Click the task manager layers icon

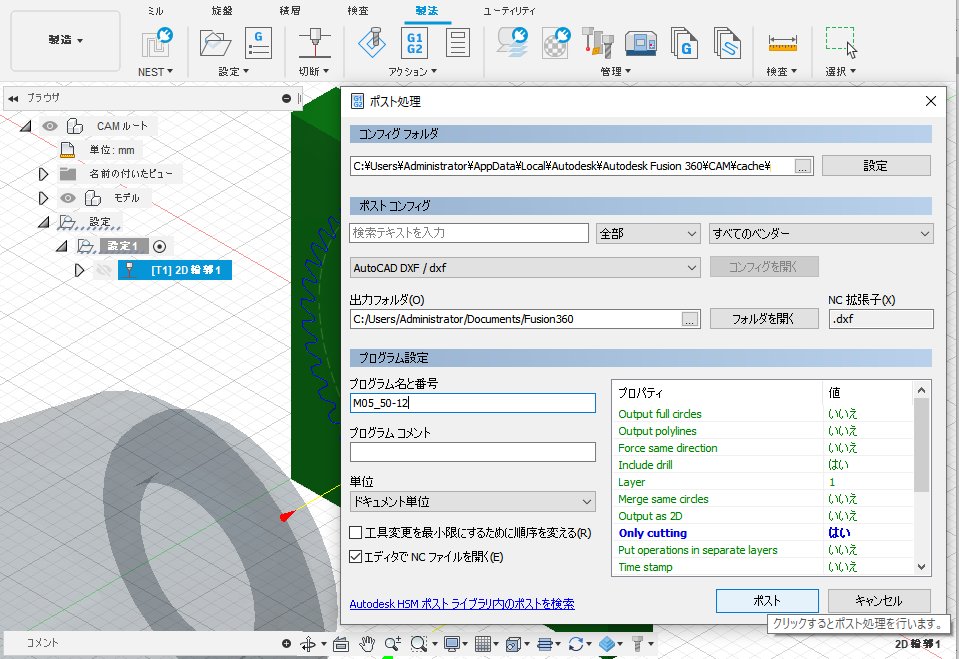pos(513,43)
